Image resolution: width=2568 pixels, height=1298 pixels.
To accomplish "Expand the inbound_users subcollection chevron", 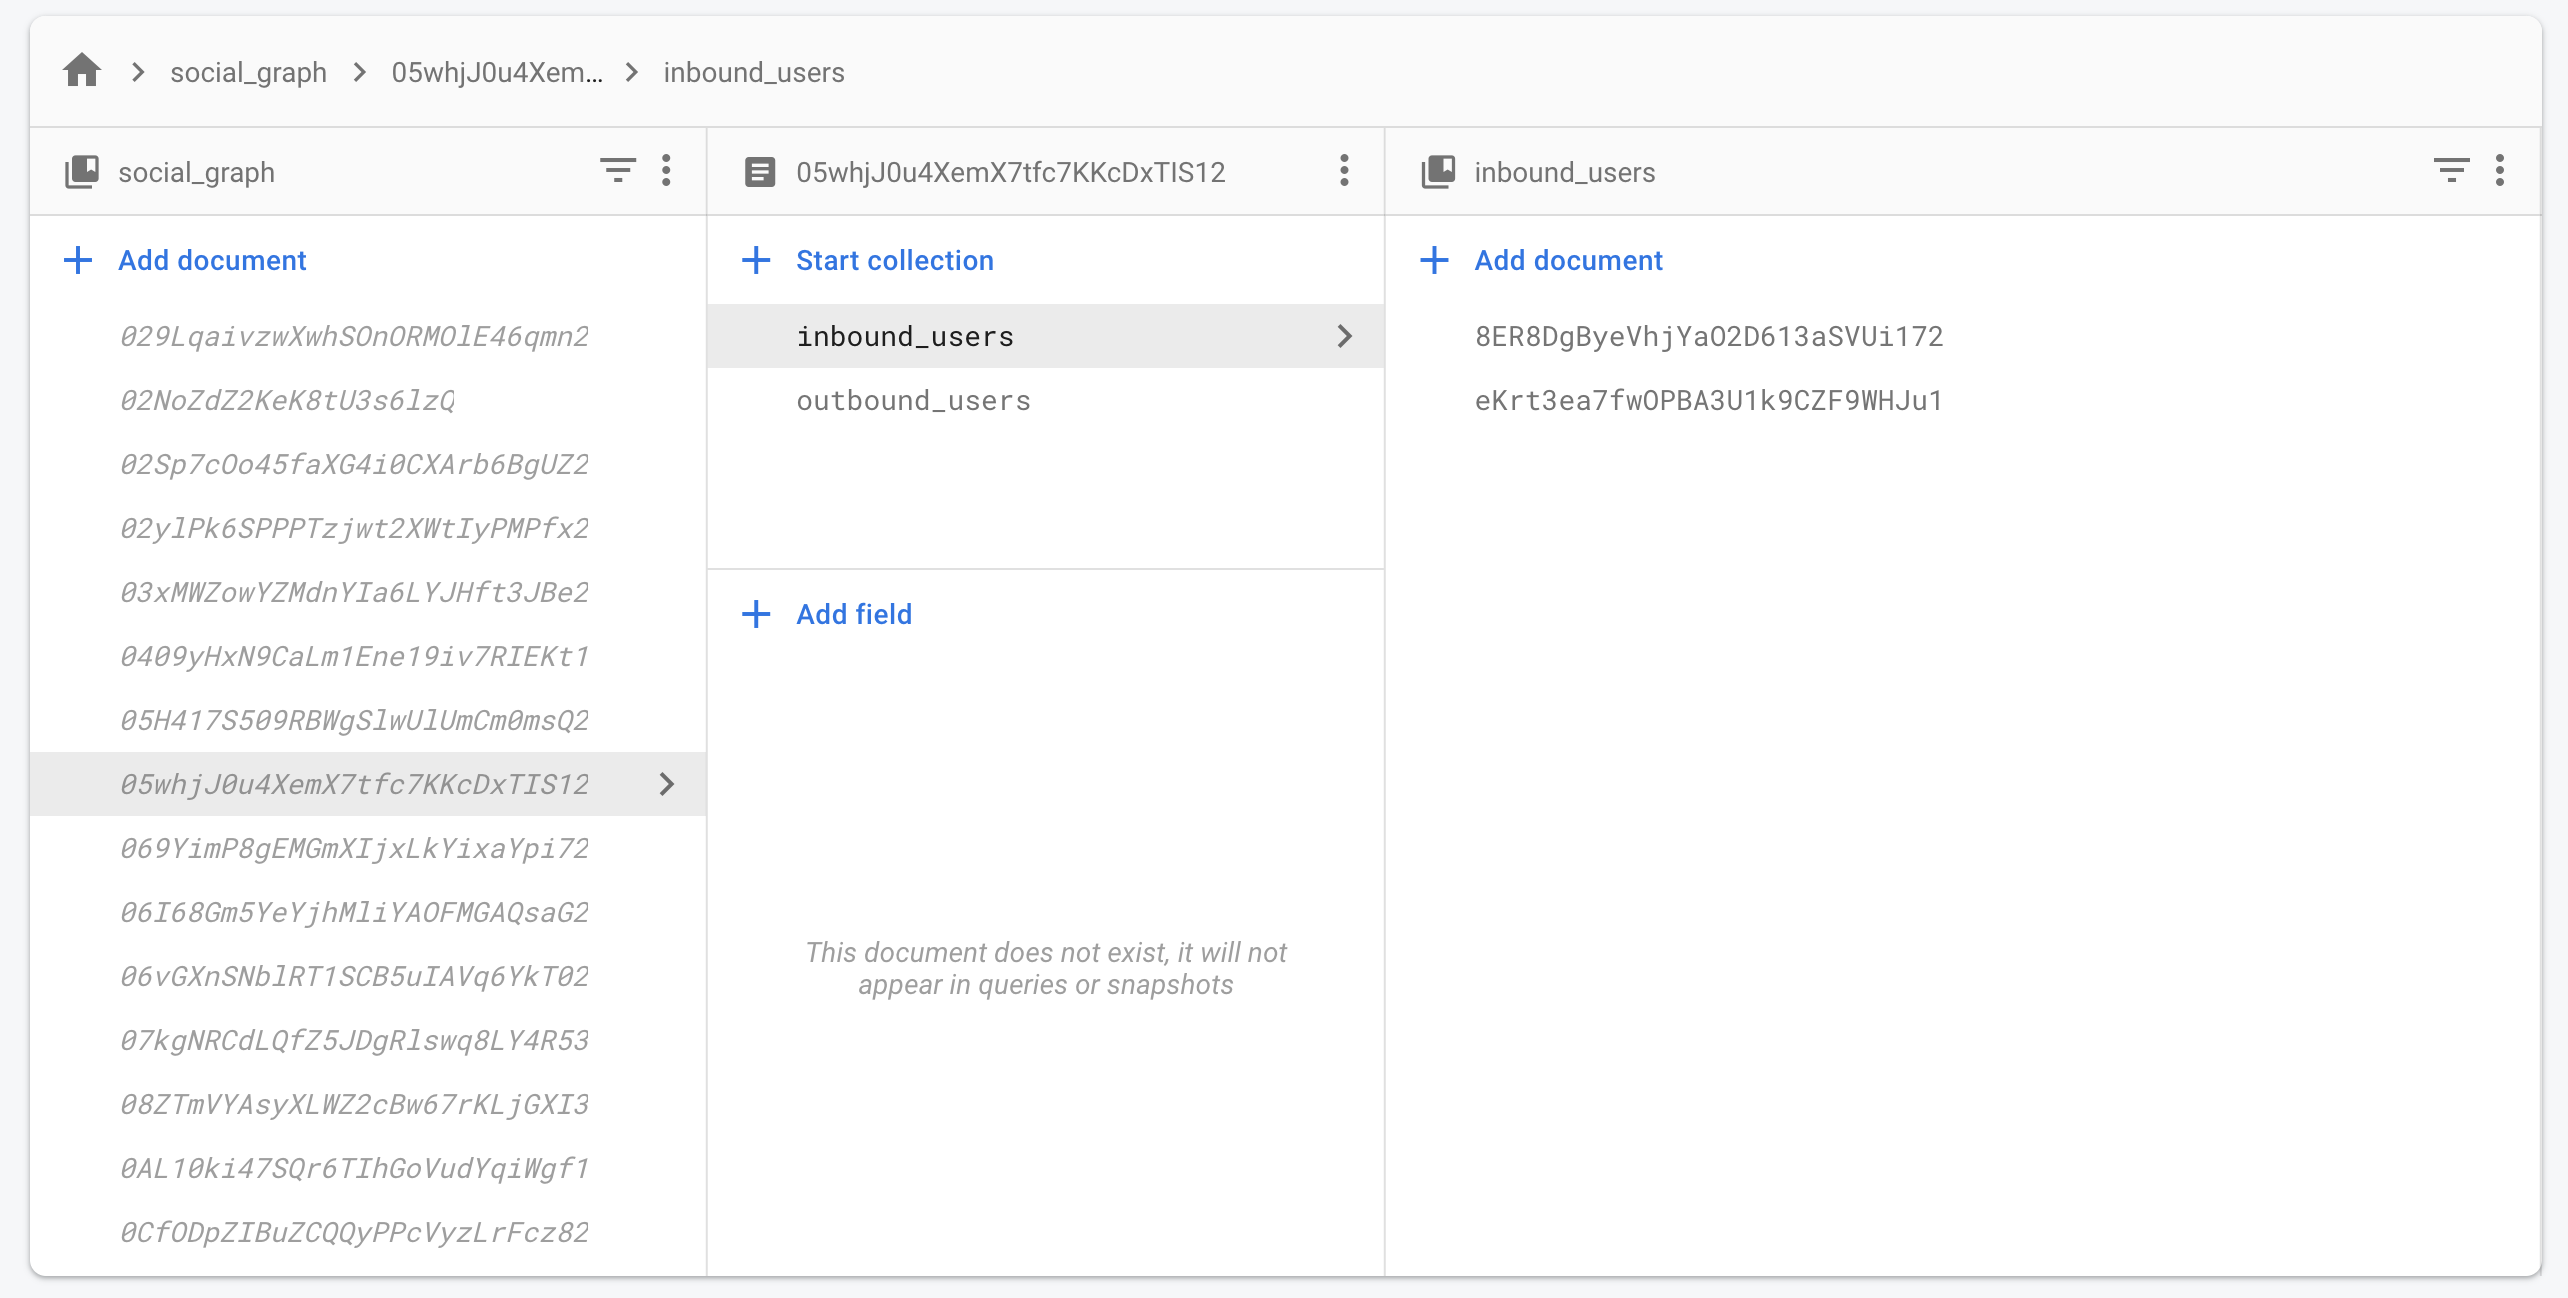I will point(1344,336).
